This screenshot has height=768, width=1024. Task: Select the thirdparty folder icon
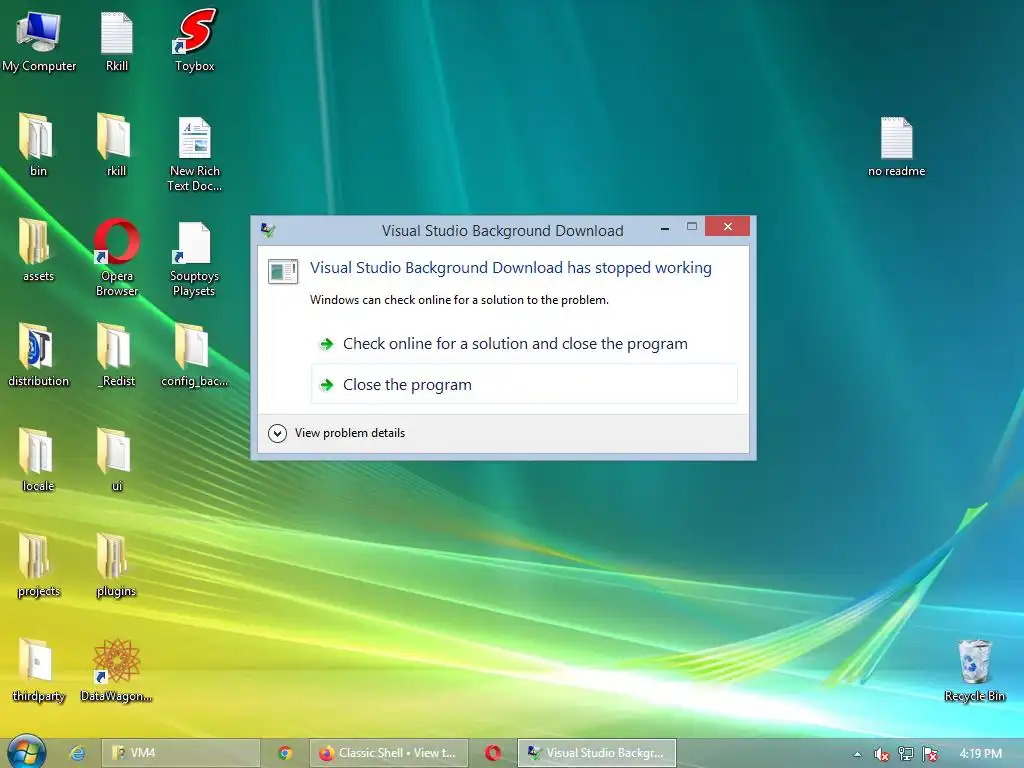(x=38, y=670)
